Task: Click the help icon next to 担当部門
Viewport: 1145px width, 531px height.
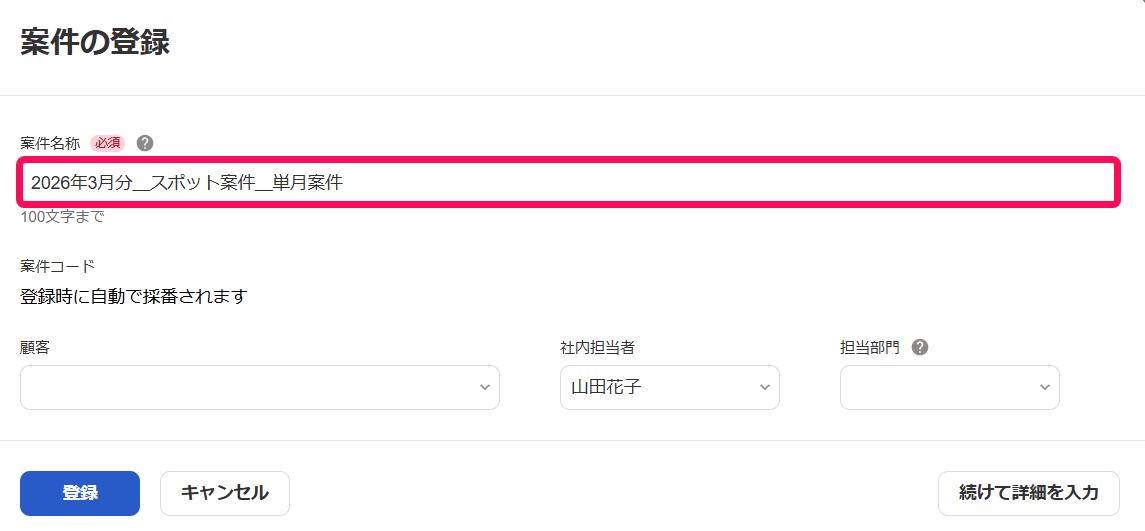Action: 920,348
